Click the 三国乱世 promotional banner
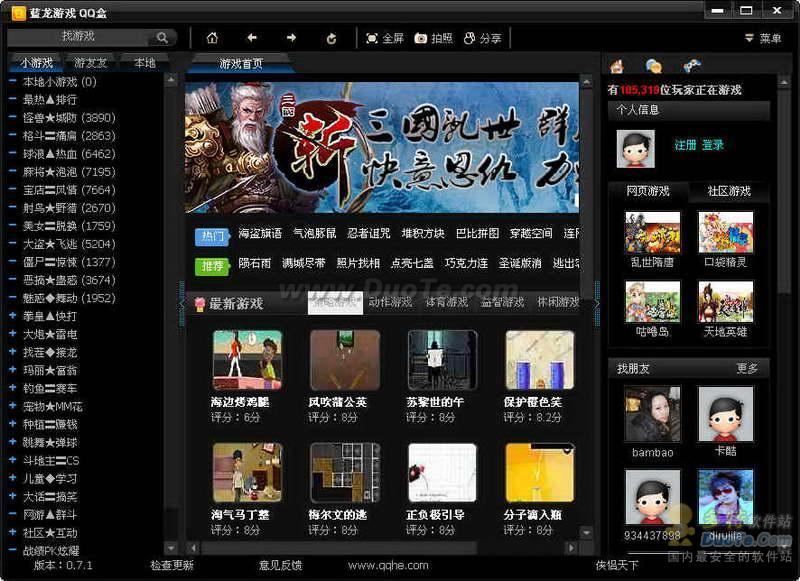The width and height of the screenshot is (800, 581). pyautogui.click(x=382, y=147)
